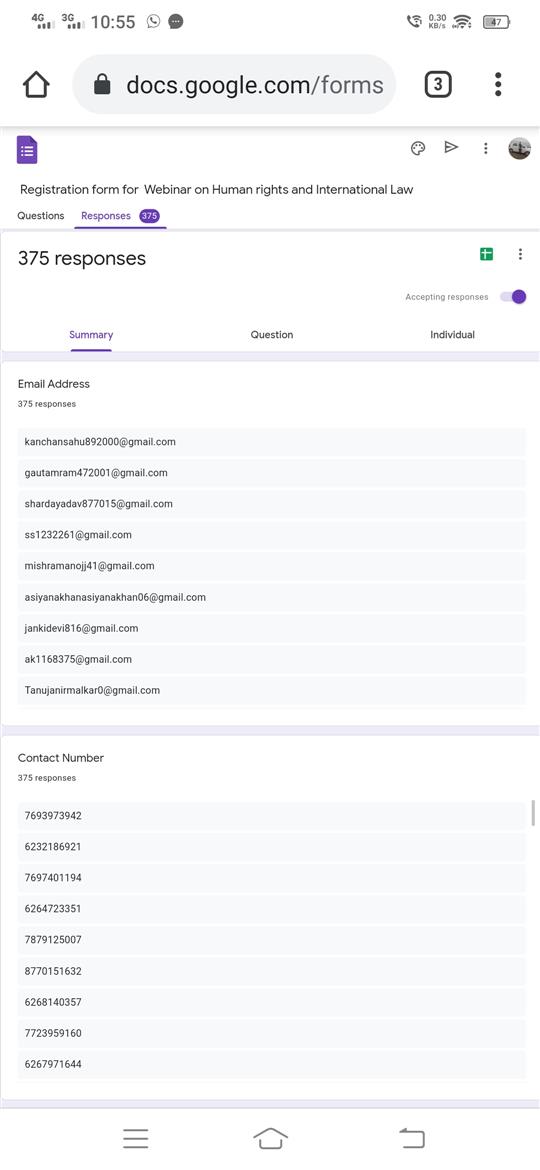
Task: Open the Google Forms home icon
Action: pyautogui.click(x=27, y=150)
